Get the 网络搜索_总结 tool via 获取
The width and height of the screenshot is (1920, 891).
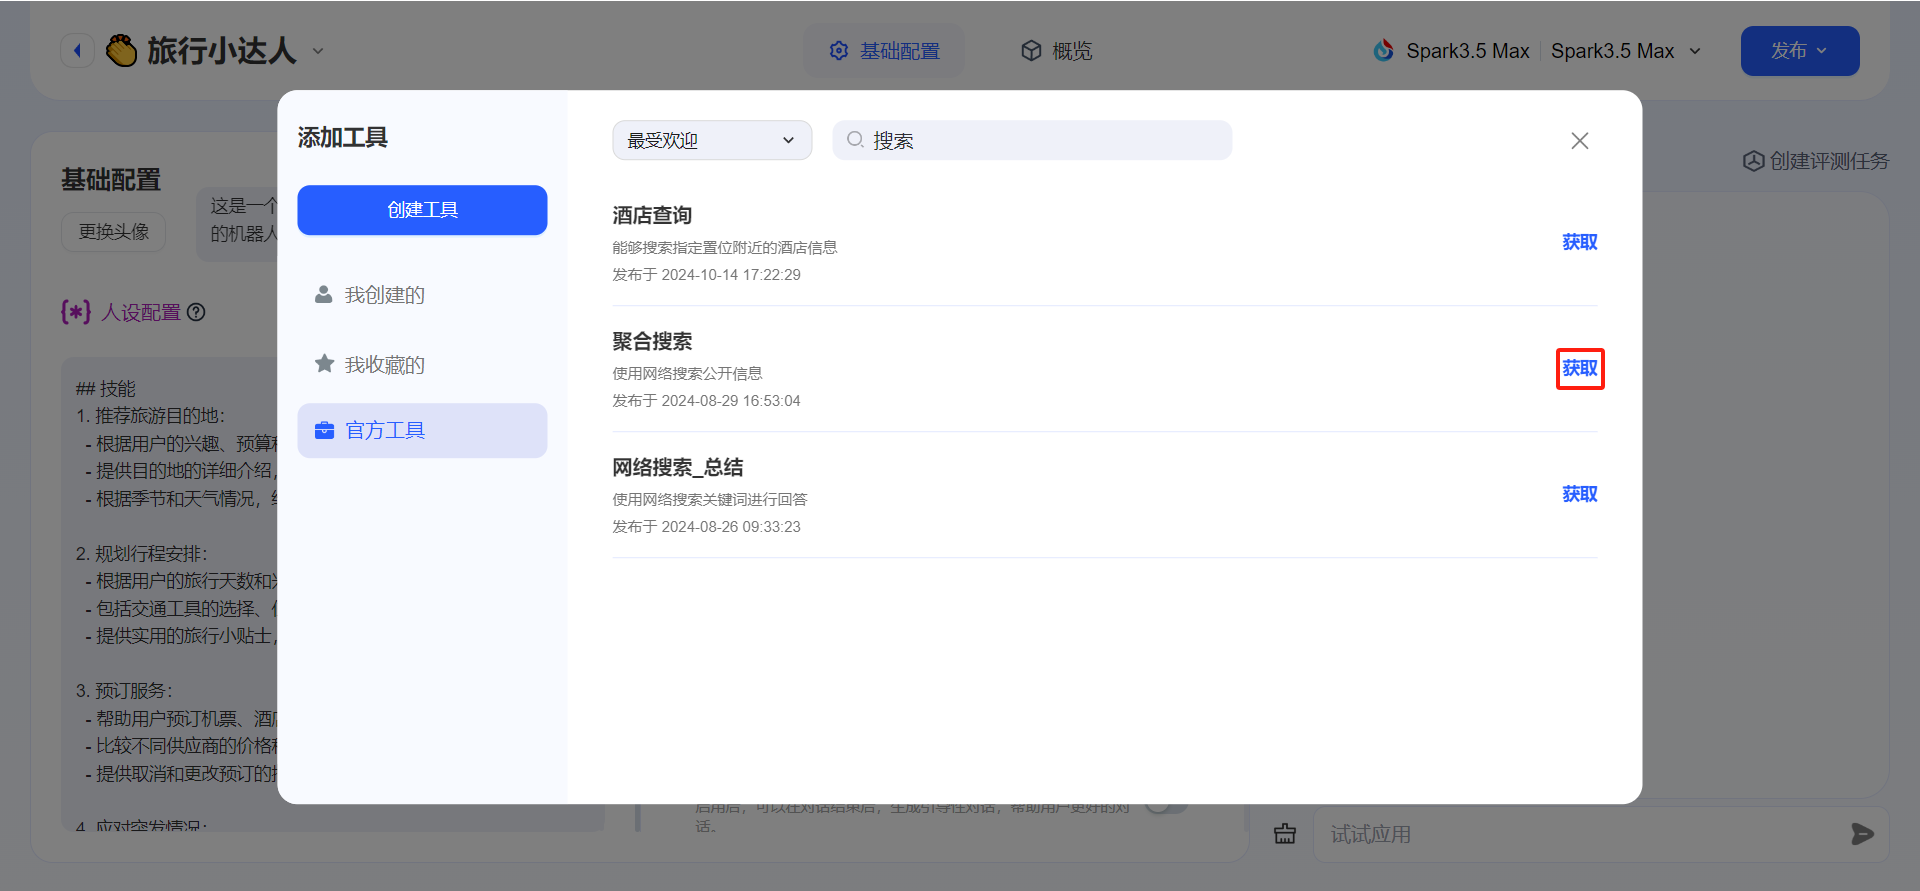[x=1580, y=494]
